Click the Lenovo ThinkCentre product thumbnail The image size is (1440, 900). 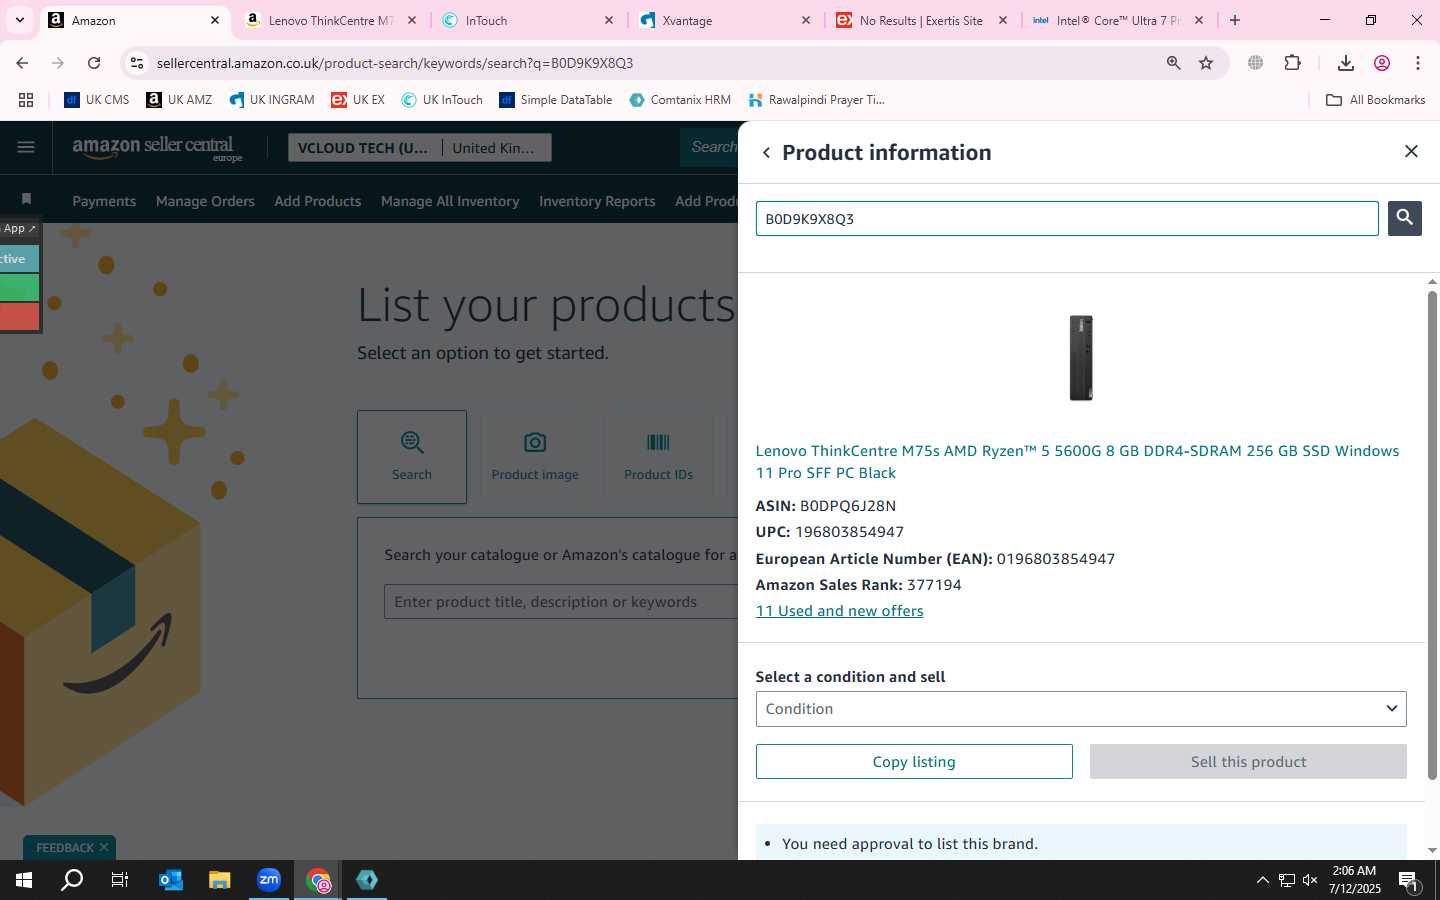(1081, 358)
